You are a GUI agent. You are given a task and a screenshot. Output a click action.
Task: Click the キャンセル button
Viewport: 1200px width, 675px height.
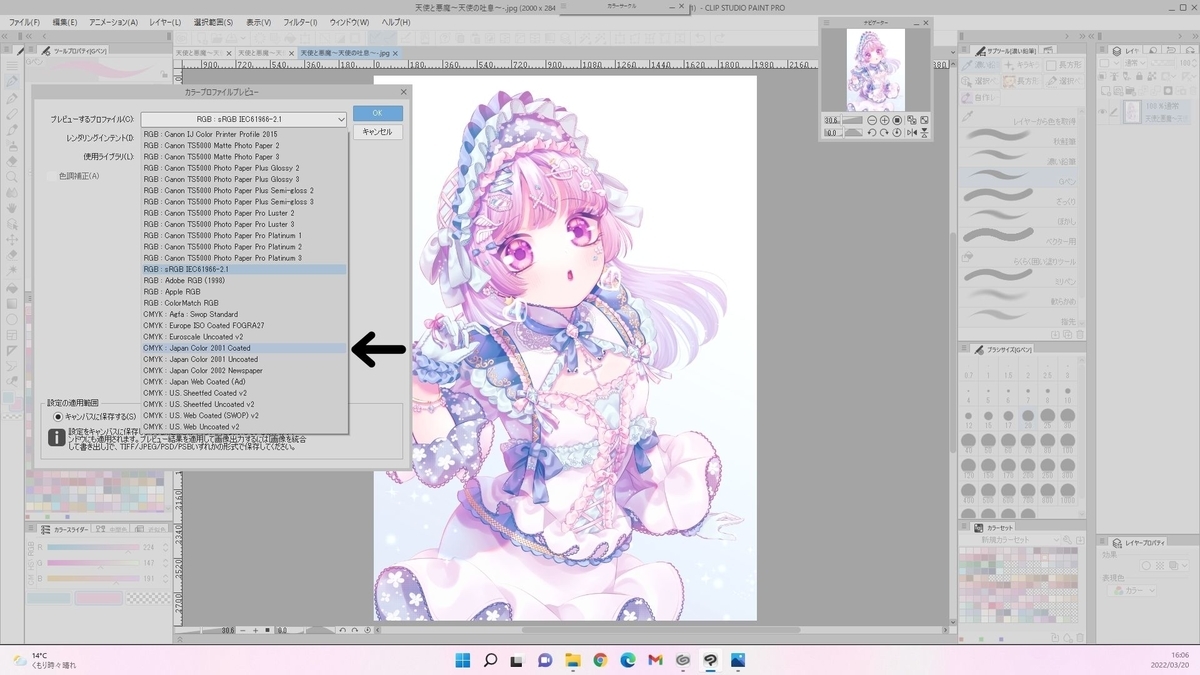377,131
